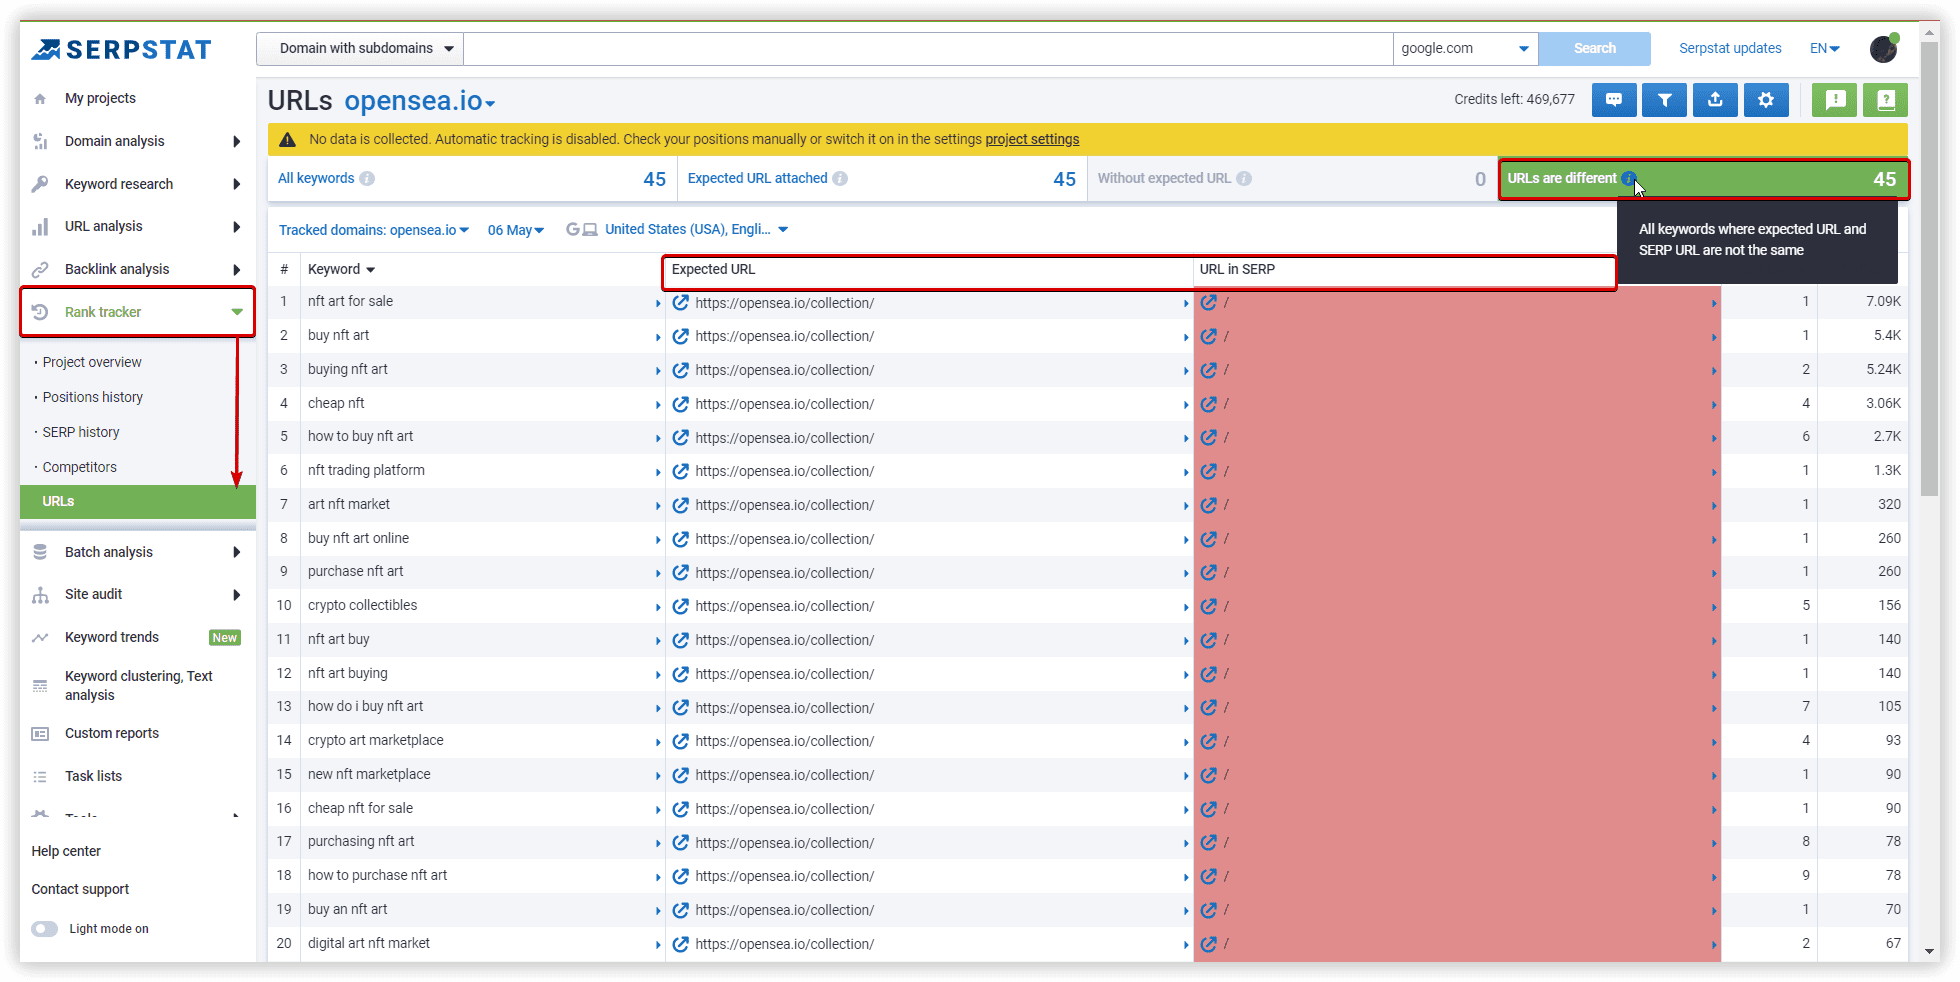Click the Site audit sitemap icon
1960x982 pixels.
click(x=40, y=595)
